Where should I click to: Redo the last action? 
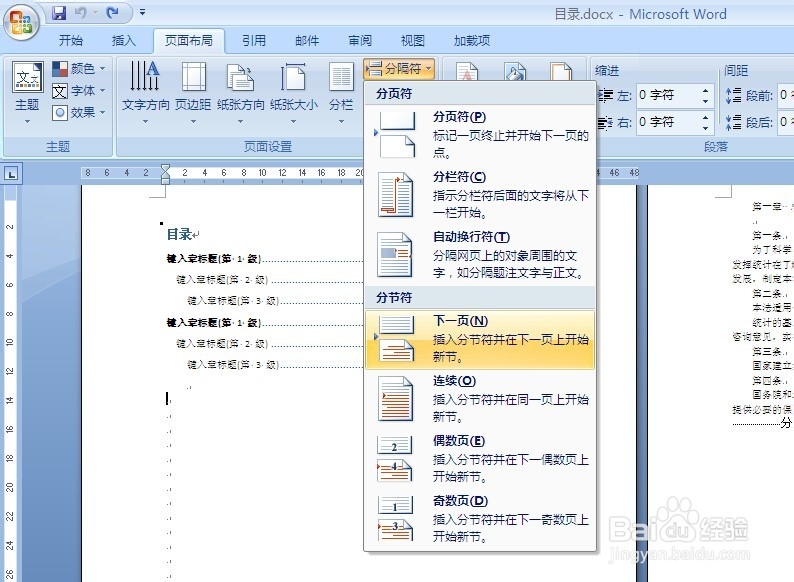click(112, 13)
